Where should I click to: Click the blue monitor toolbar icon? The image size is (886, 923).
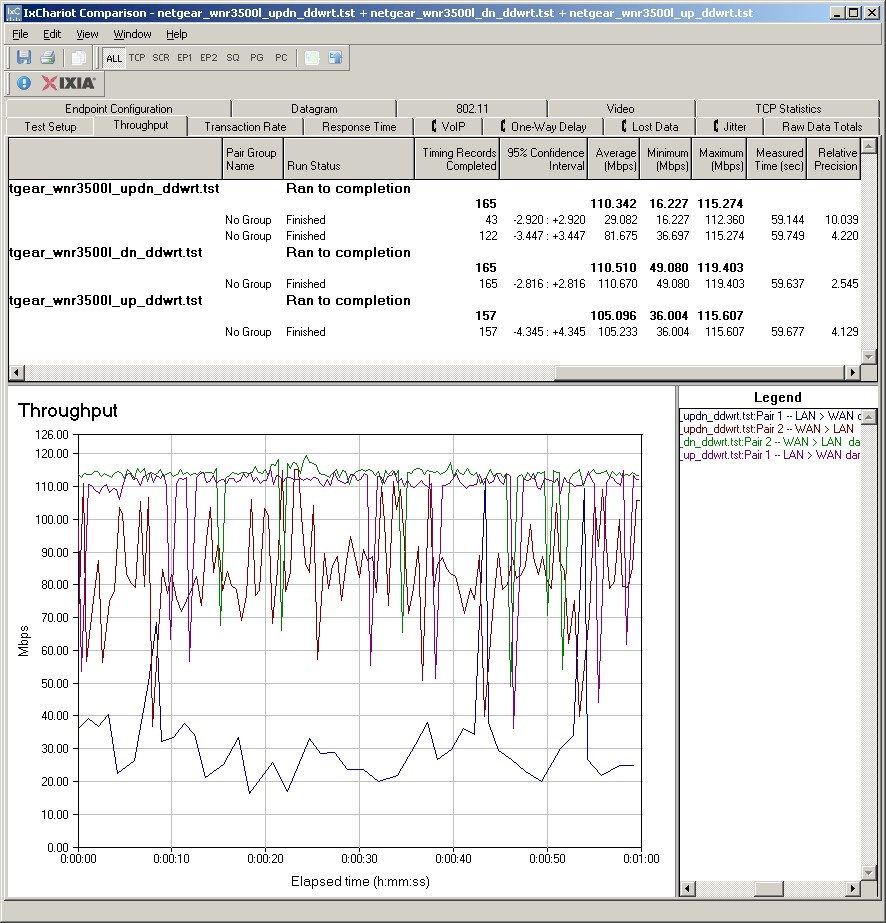click(x=336, y=58)
